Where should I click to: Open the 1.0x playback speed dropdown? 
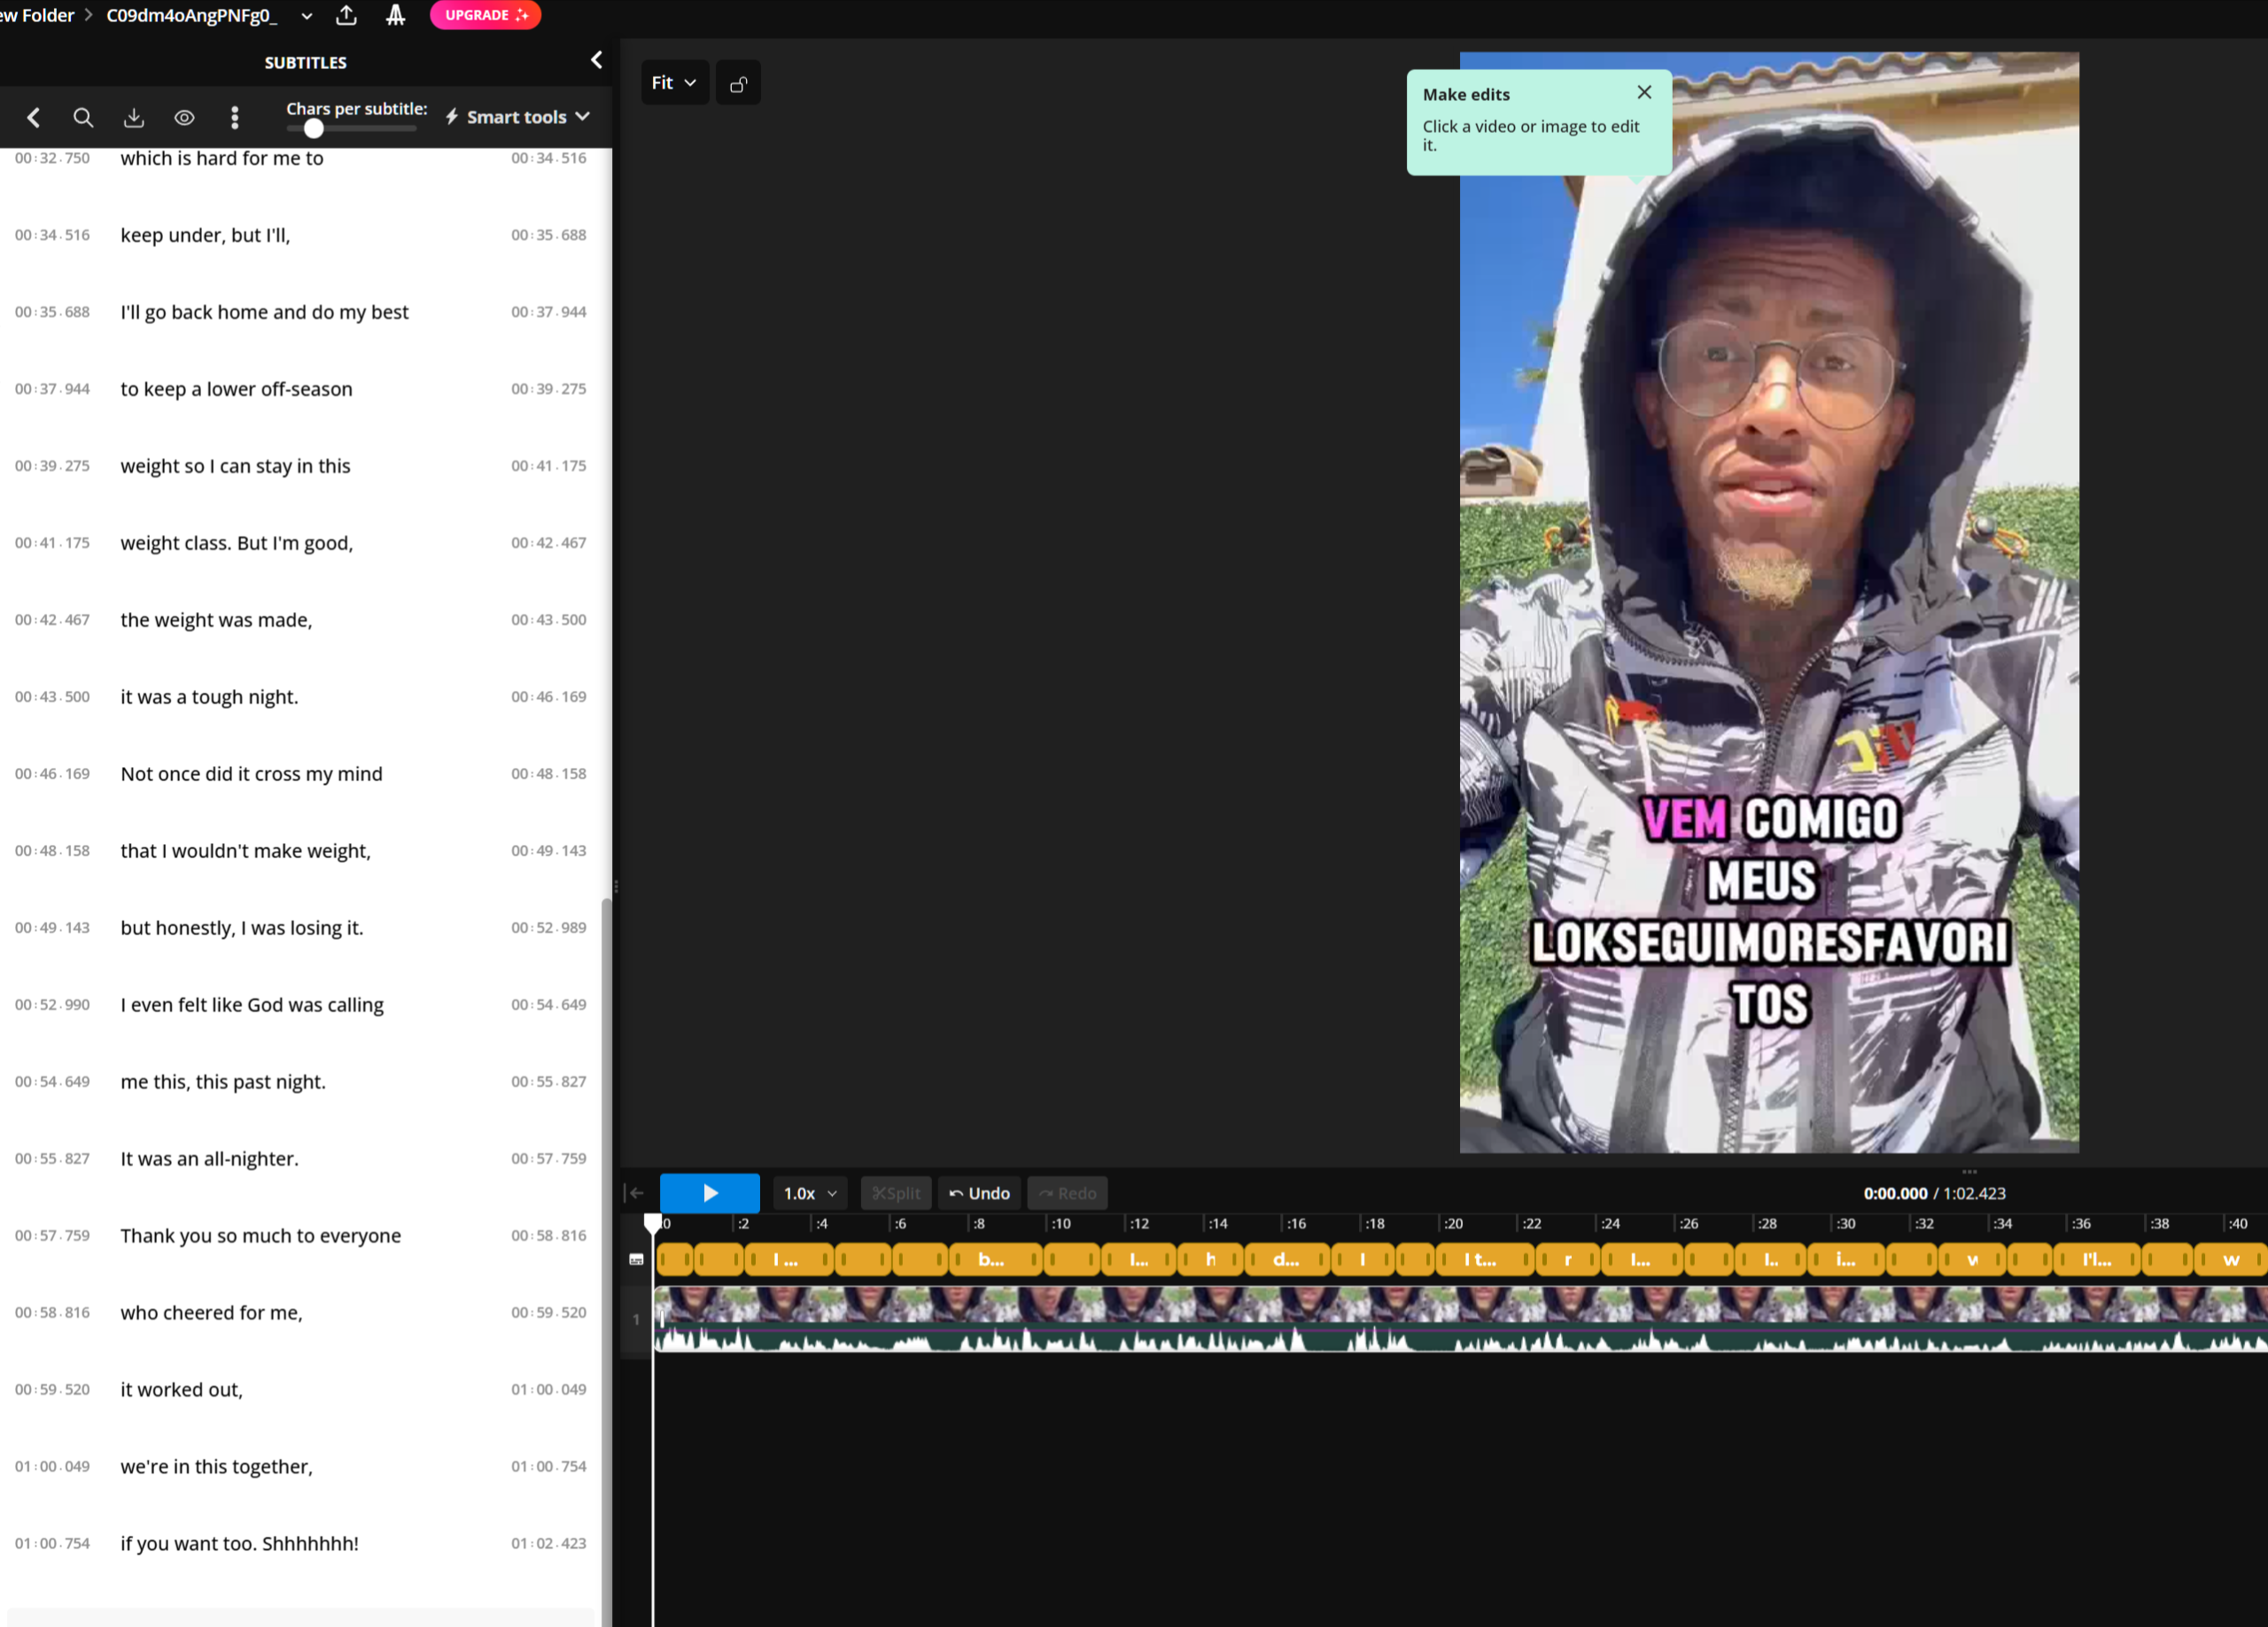(x=809, y=1193)
